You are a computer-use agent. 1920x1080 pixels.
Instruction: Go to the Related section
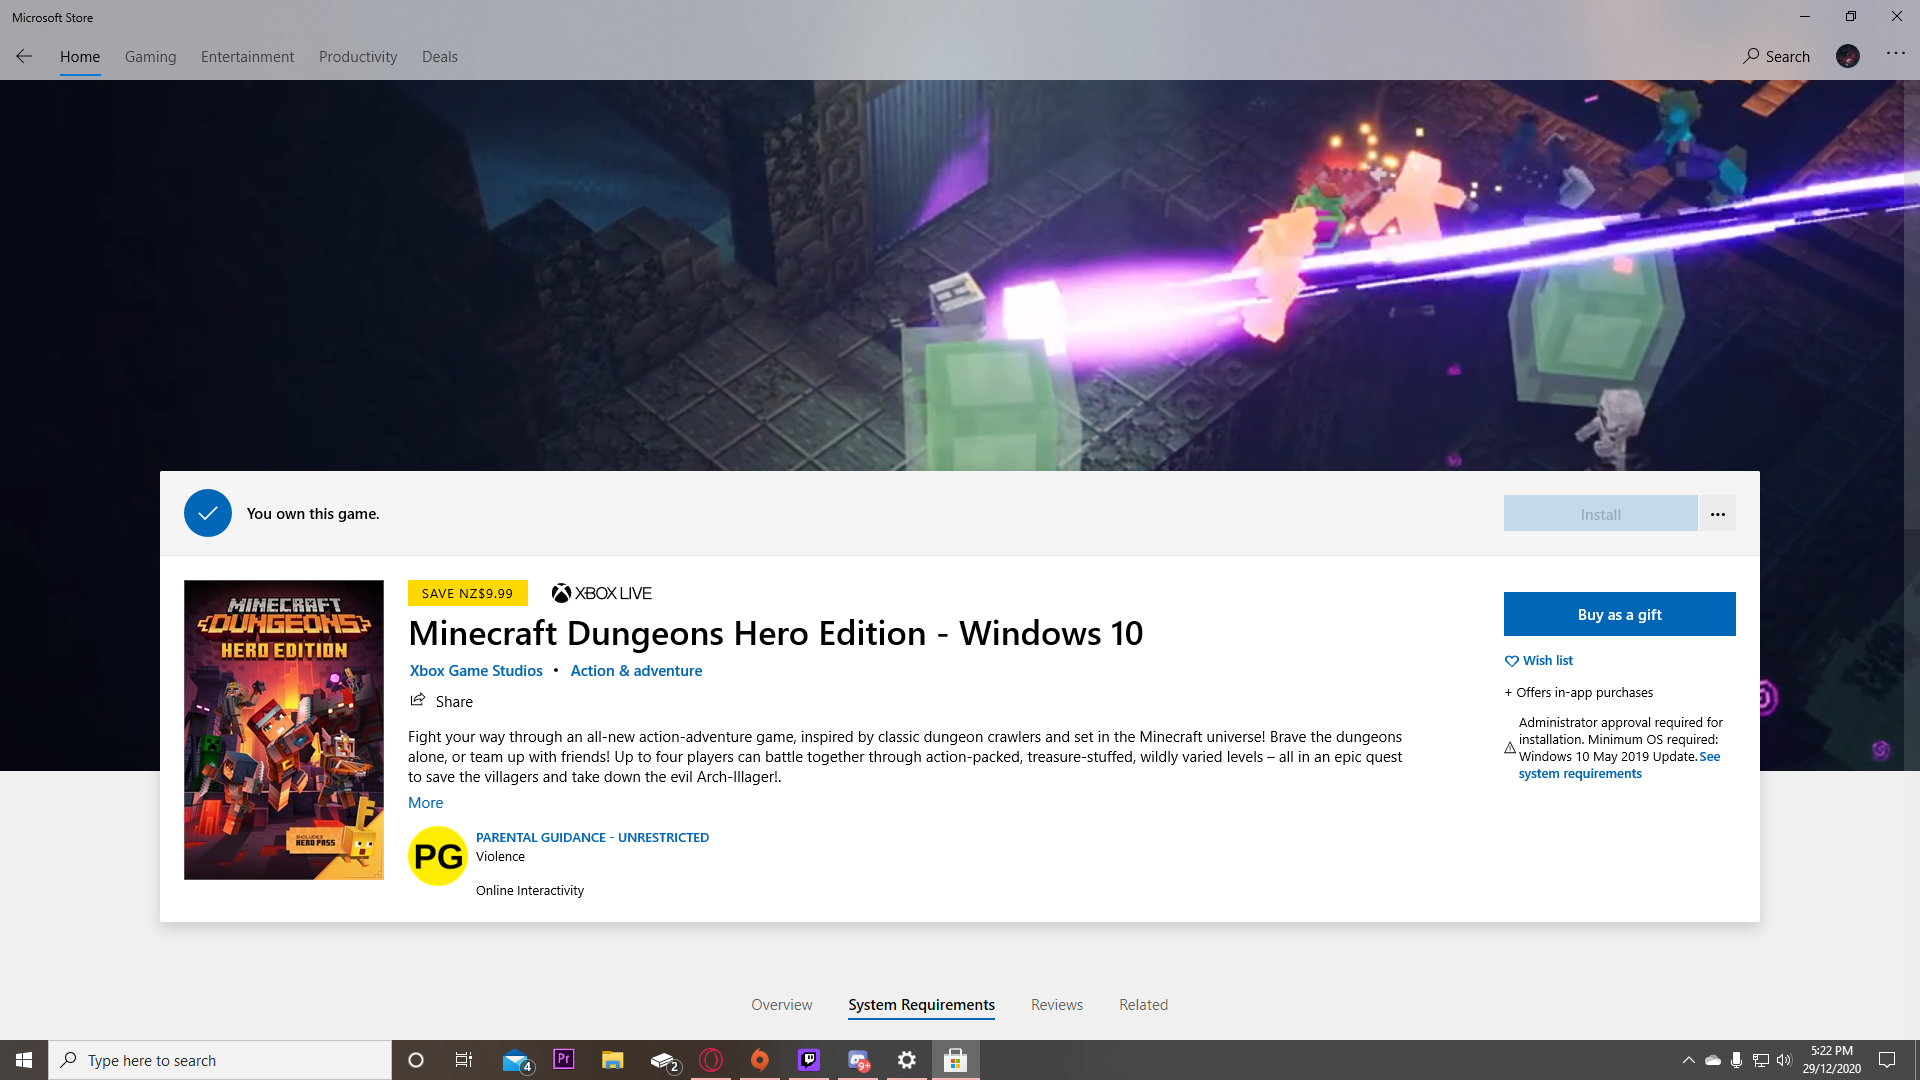pos(1144,1005)
